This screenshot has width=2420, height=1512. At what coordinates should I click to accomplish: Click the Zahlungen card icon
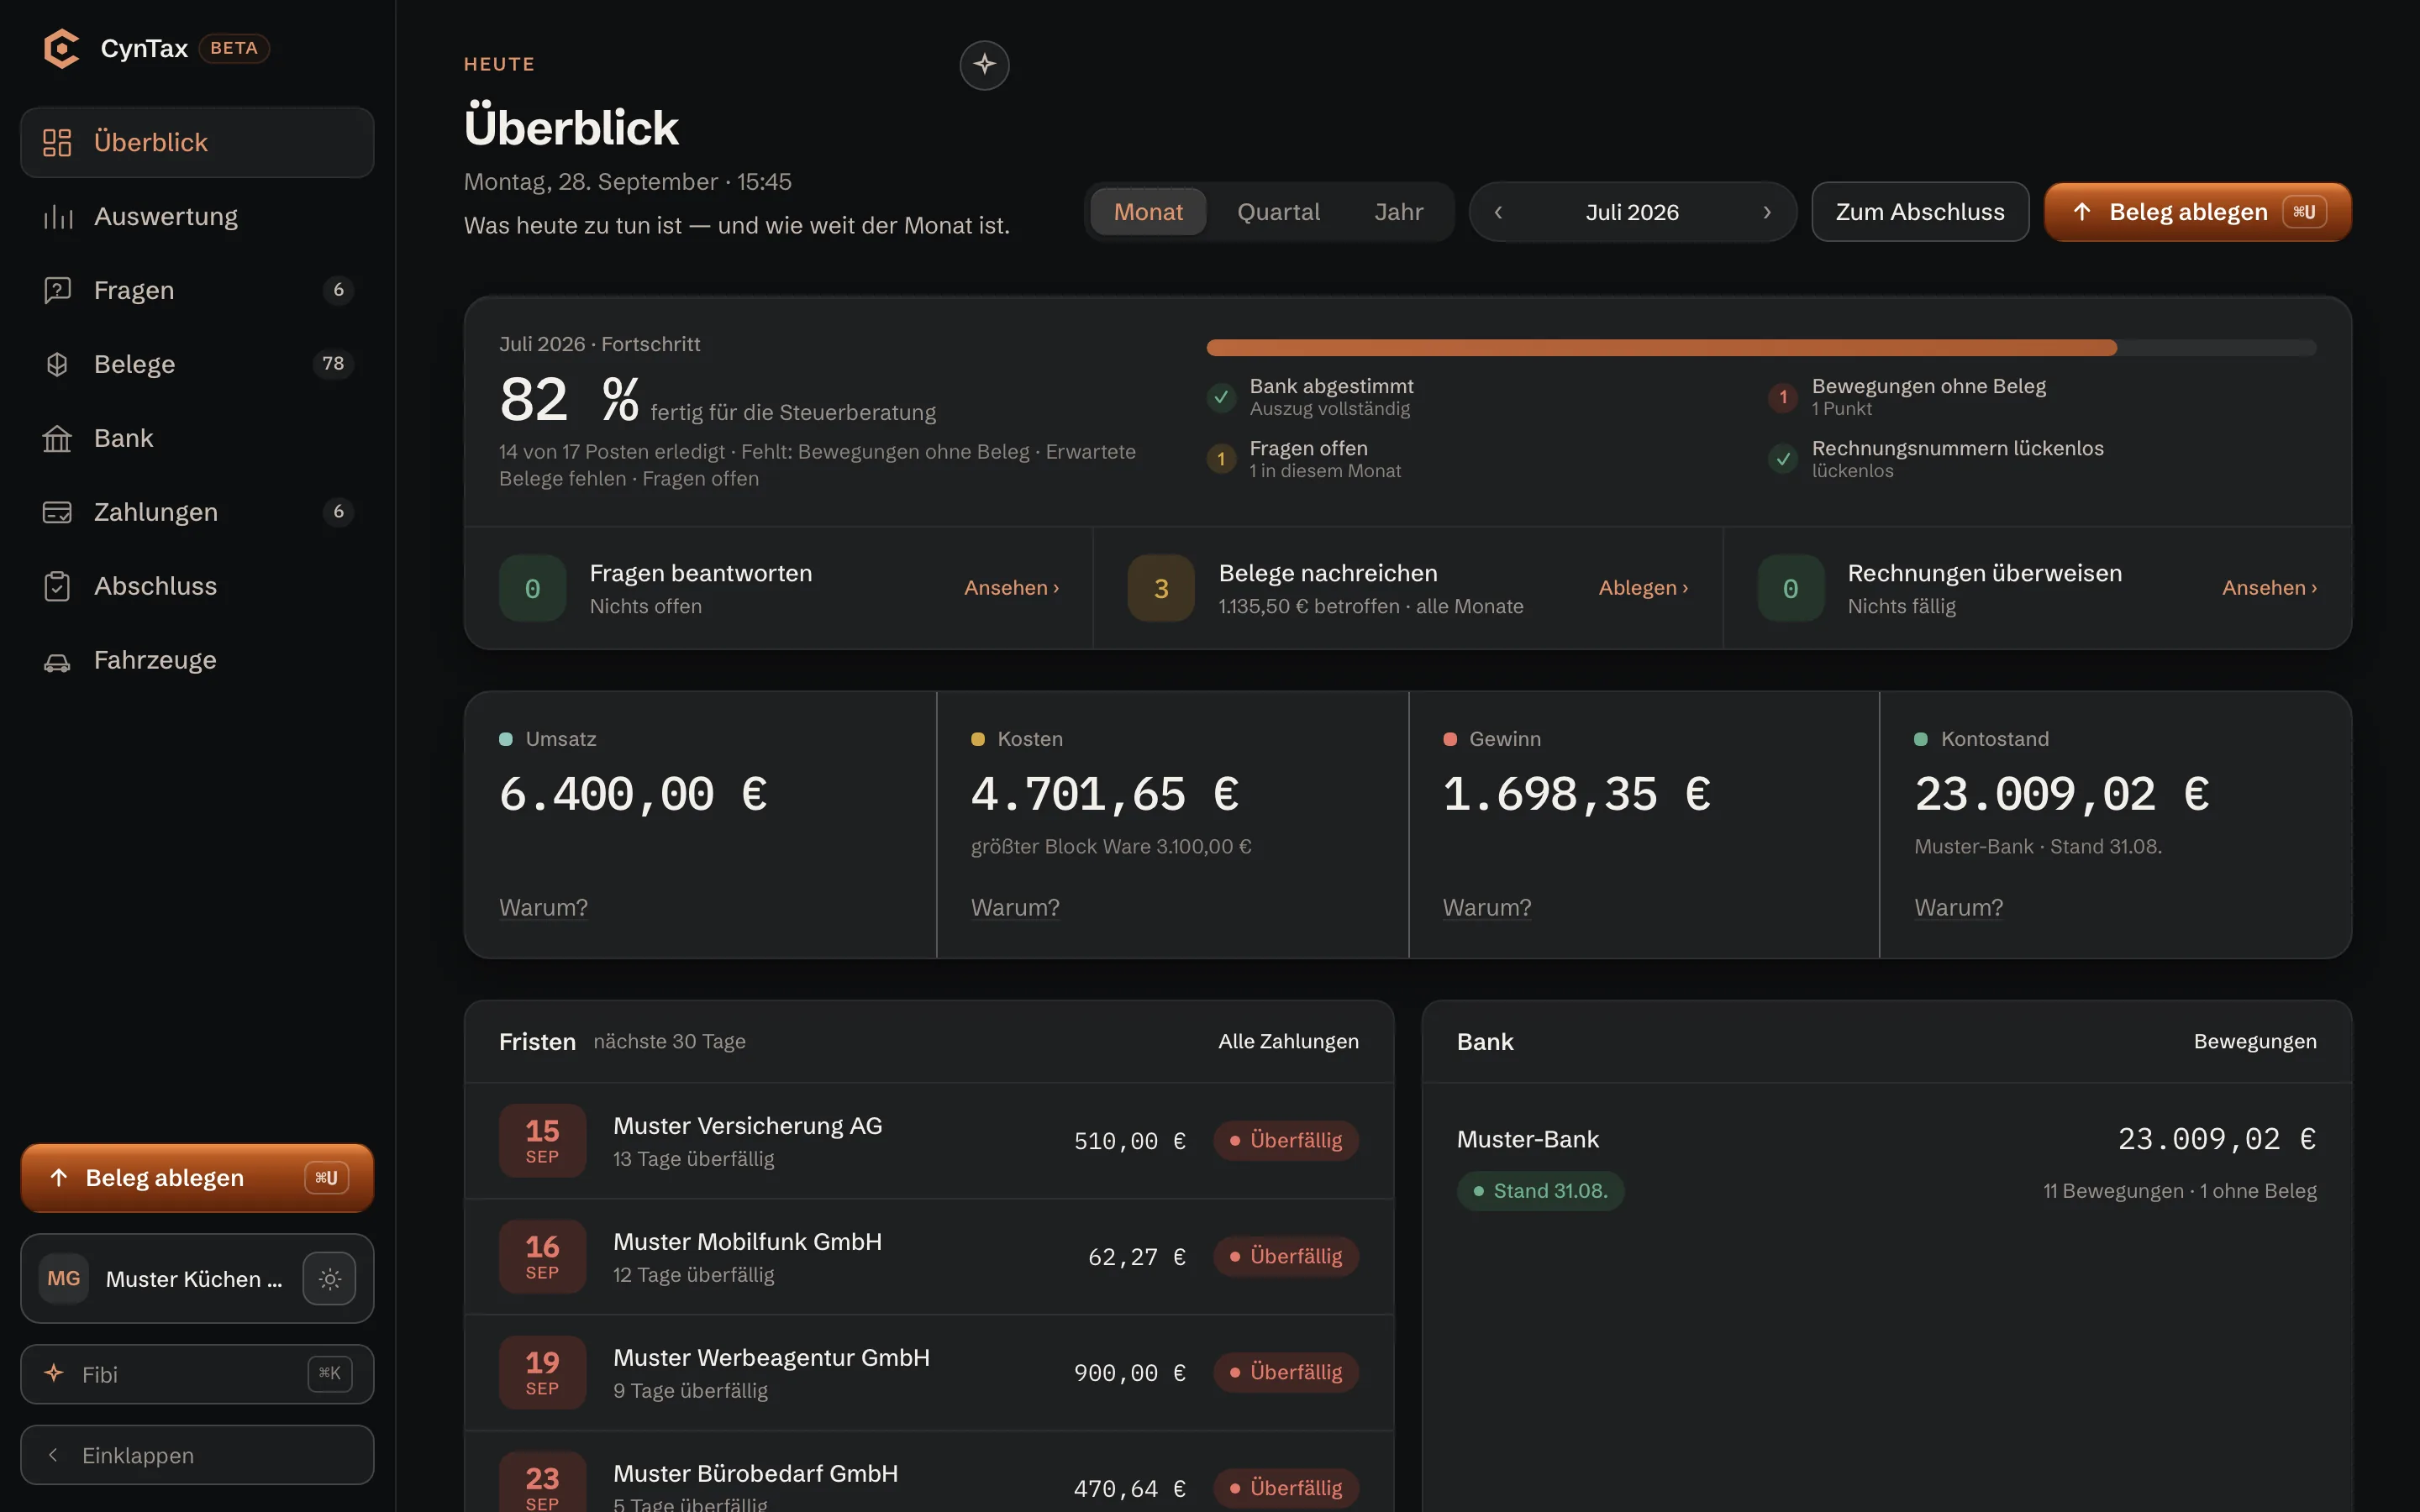pyautogui.click(x=57, y=512)
